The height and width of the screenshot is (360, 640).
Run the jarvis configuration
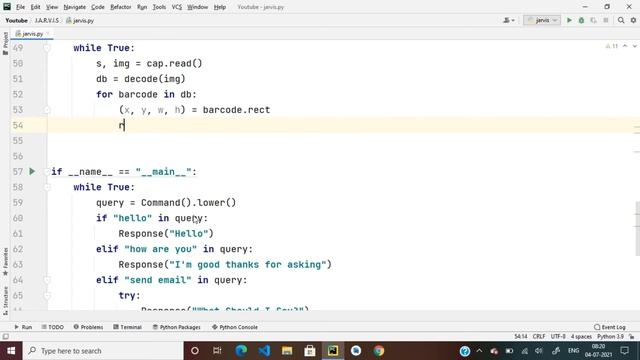(569, 20)
